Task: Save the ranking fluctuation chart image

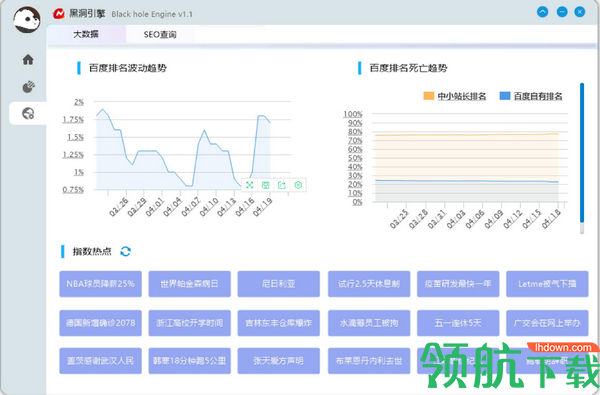Action: 266,185
